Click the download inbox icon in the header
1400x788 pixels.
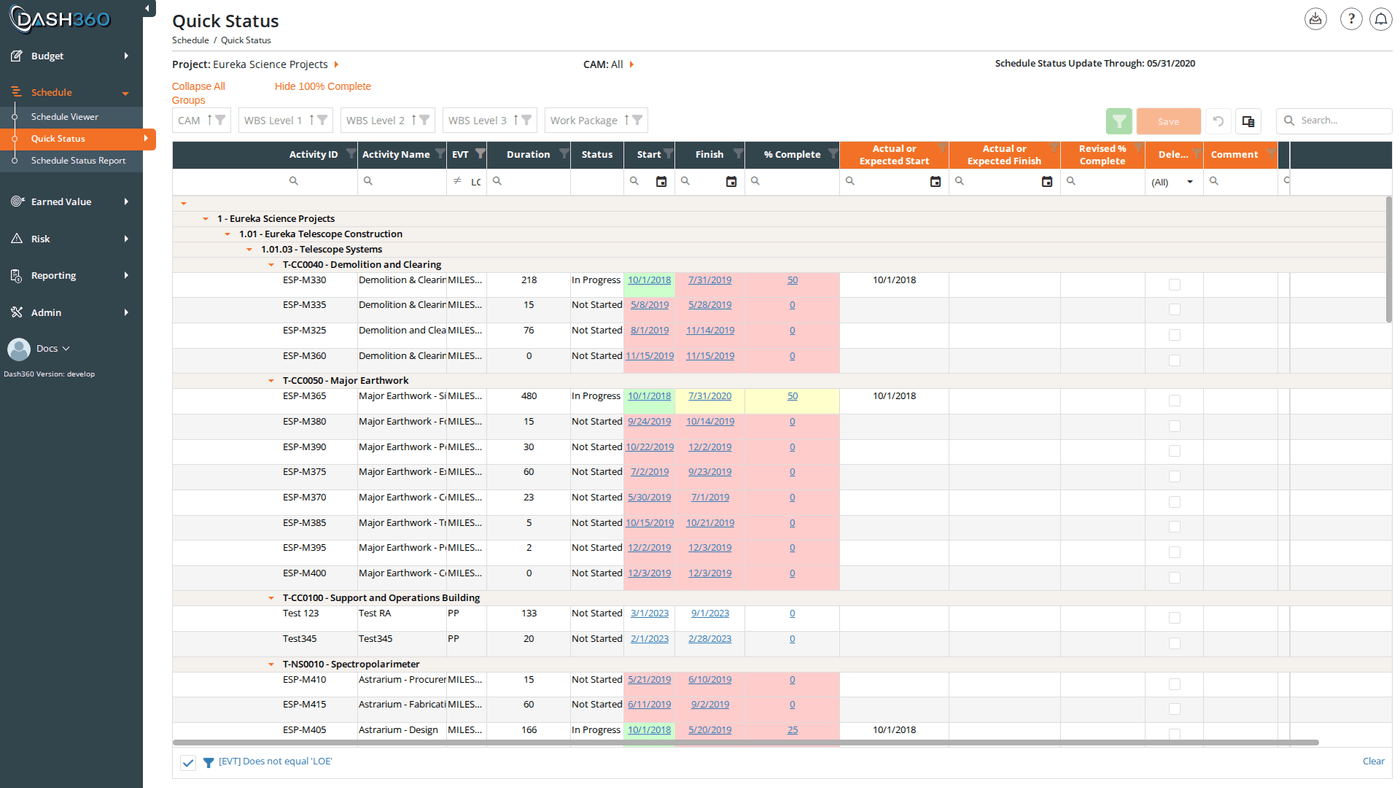(x=1316, y=19)
